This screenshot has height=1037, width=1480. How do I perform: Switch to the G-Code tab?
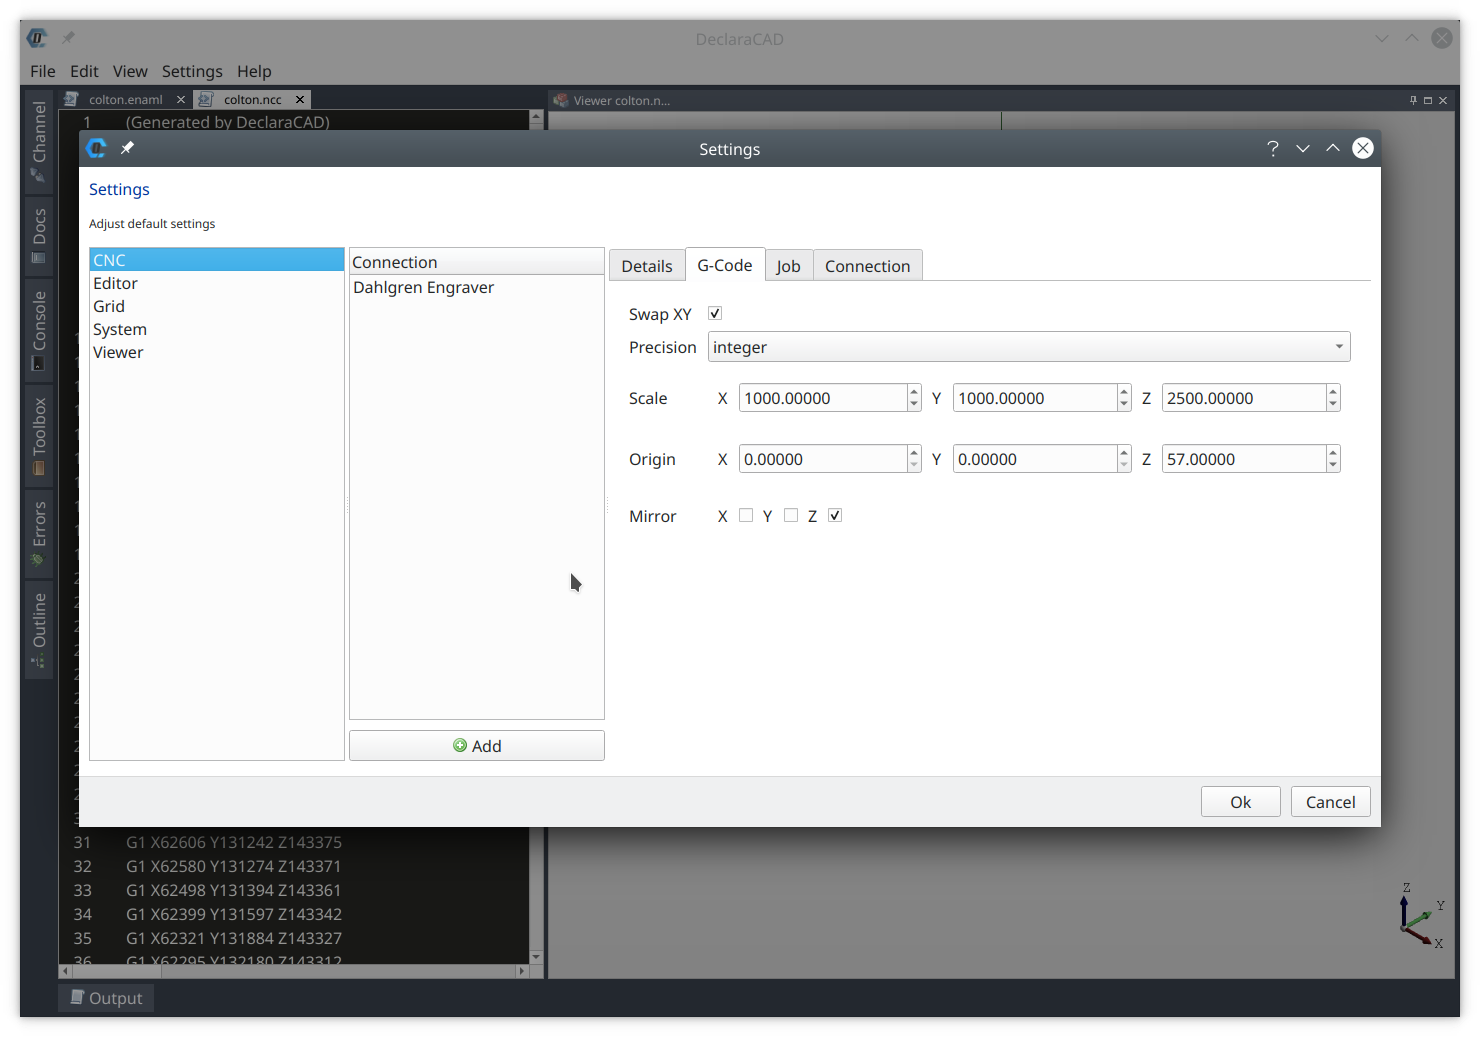click(x=725, y=265)
